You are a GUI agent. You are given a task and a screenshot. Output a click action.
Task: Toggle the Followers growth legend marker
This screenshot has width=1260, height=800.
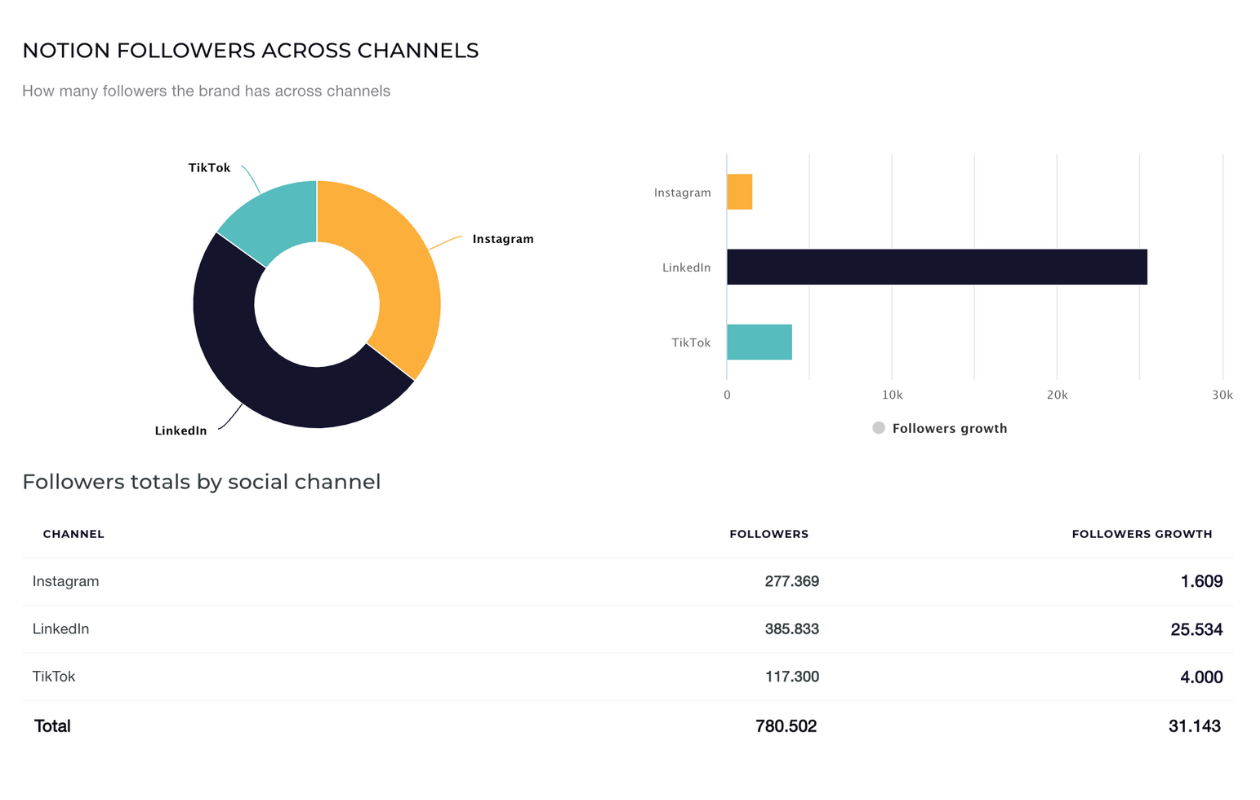879,428
